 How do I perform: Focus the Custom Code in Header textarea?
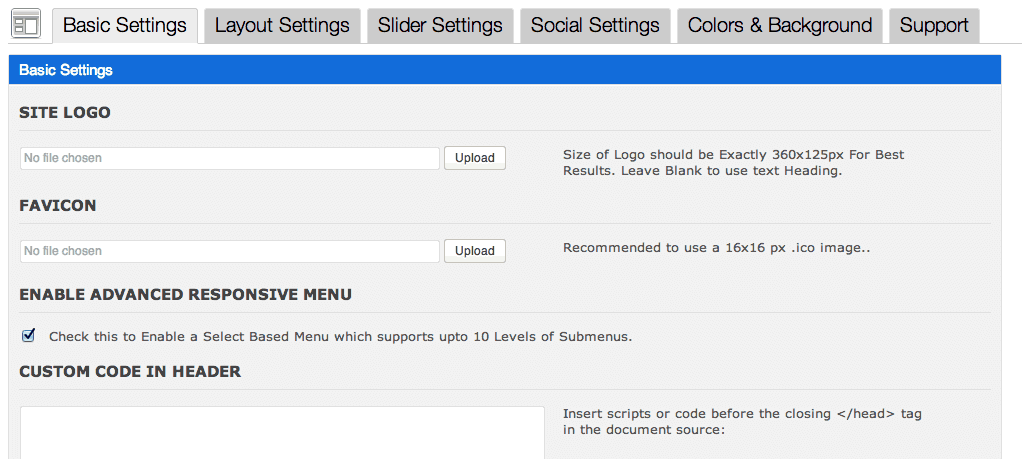(x=282, y=433)
